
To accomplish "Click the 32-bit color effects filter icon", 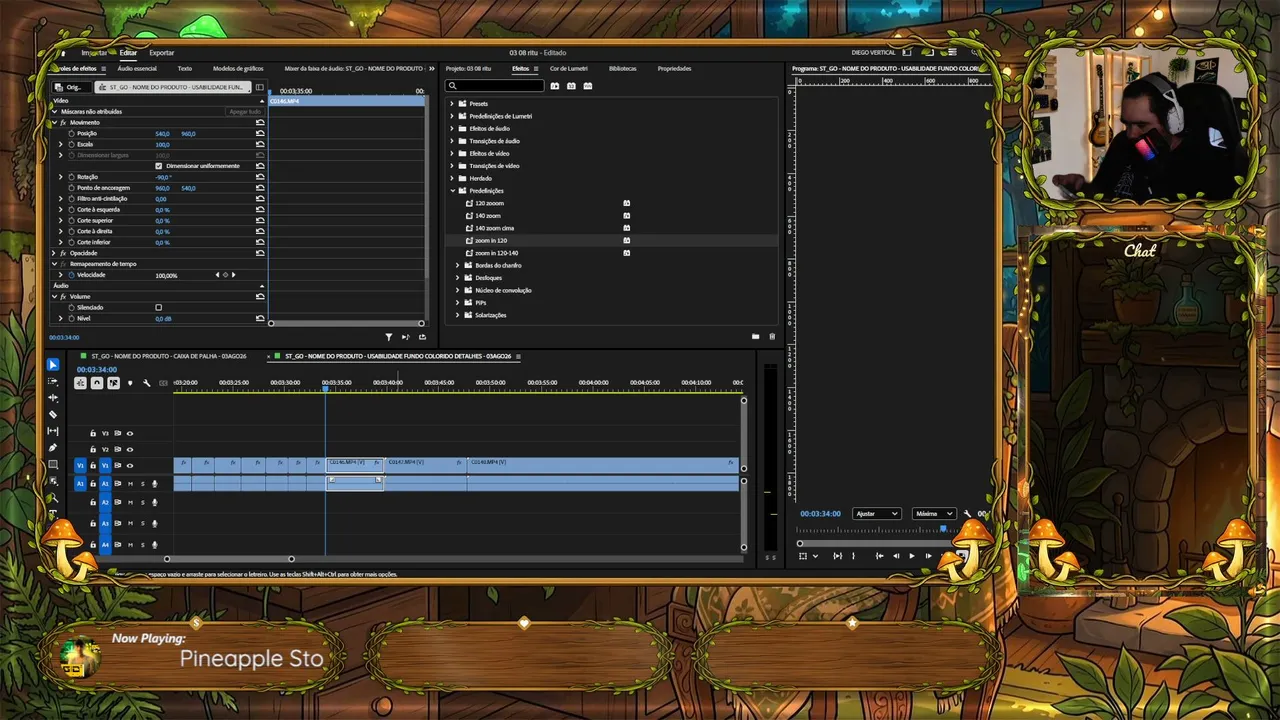I will pyautogui.click(x=571, y=86).
